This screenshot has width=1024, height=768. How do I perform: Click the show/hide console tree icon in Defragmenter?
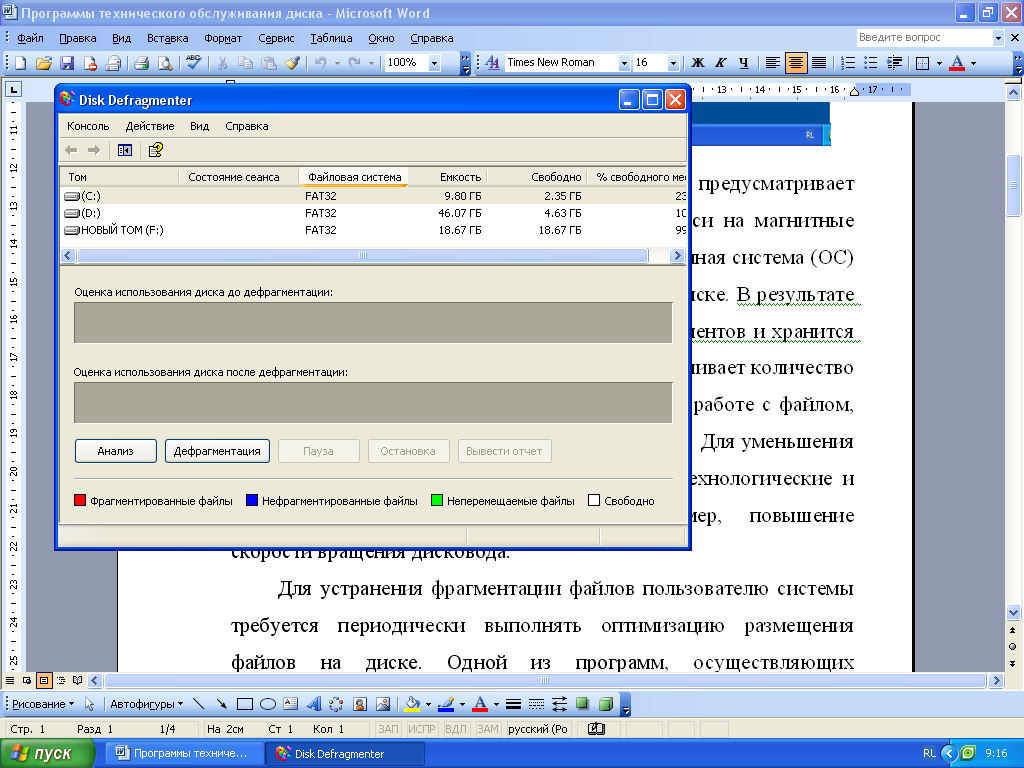(x=125, y=150)
